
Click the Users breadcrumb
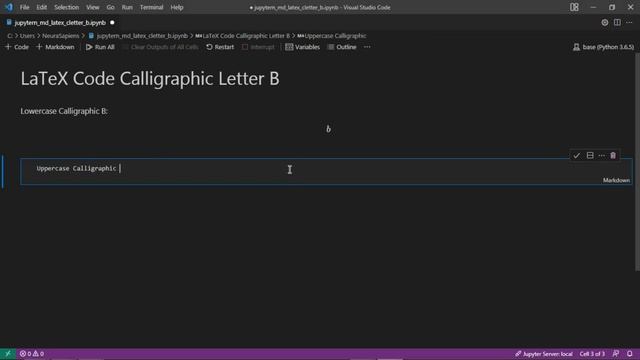click(27, 36)
